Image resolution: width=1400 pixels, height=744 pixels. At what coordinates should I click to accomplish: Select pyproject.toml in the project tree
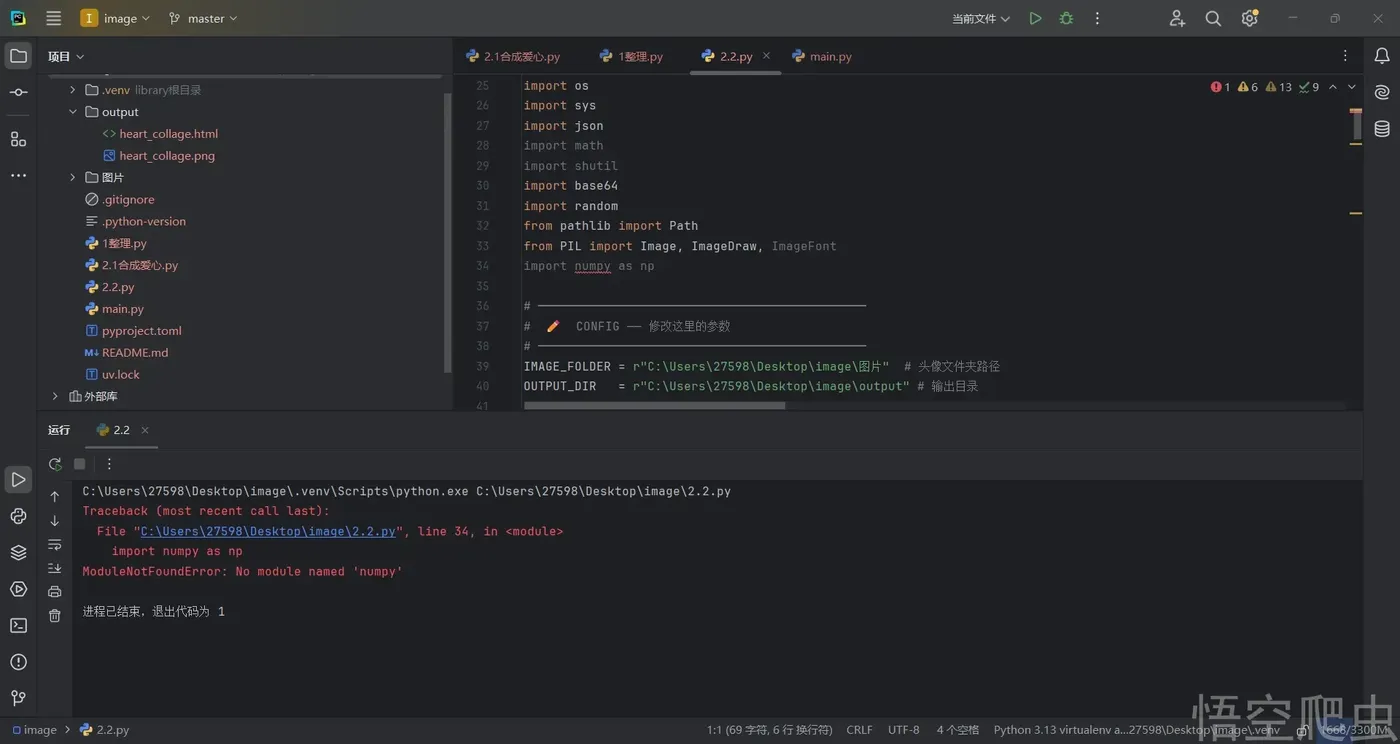pyautogui.click(x=142, y=331)
